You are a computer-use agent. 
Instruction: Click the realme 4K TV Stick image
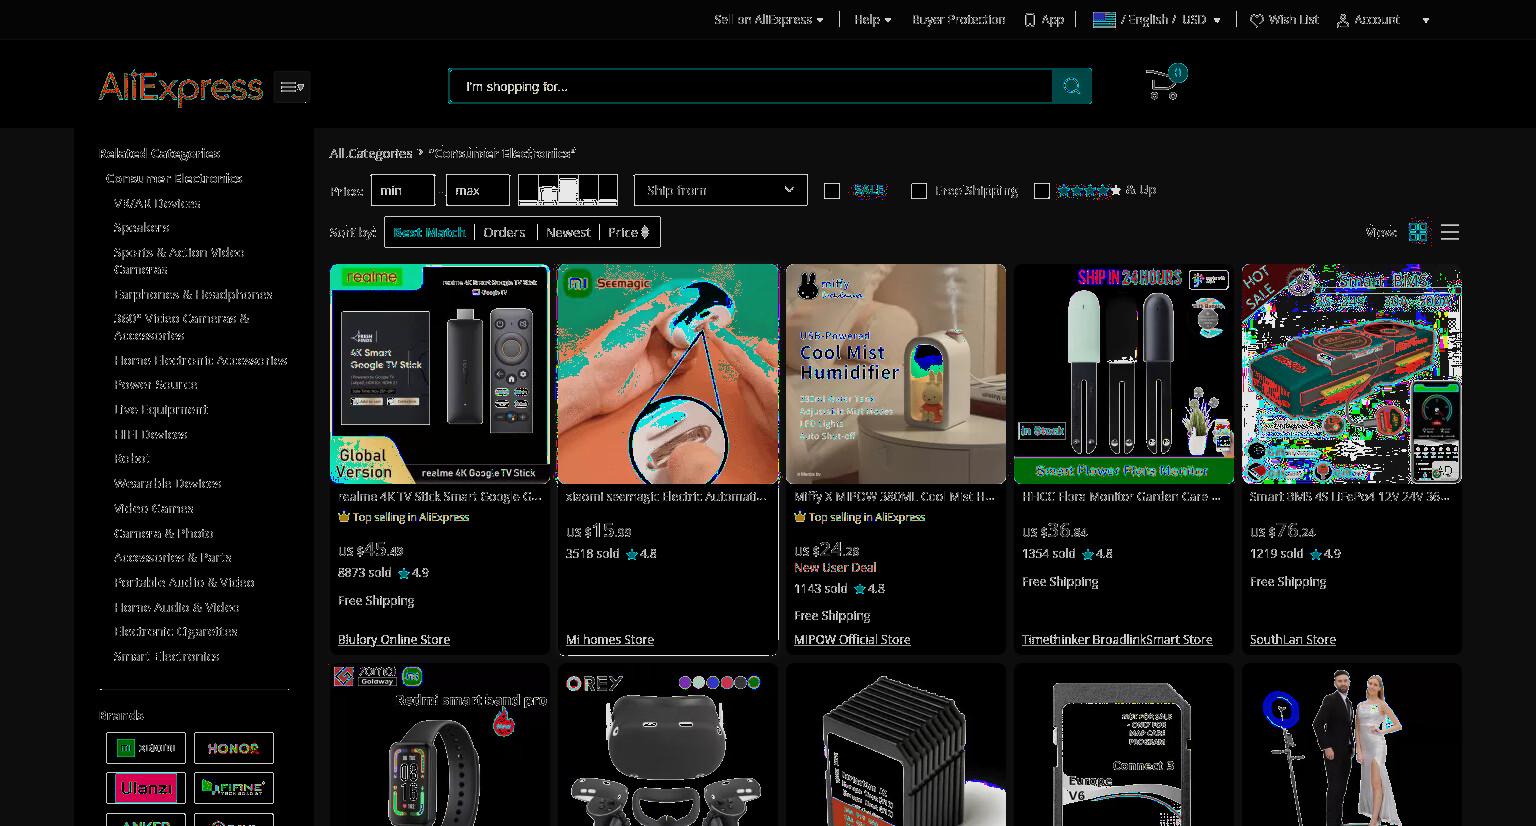click(x=440, y=374)
